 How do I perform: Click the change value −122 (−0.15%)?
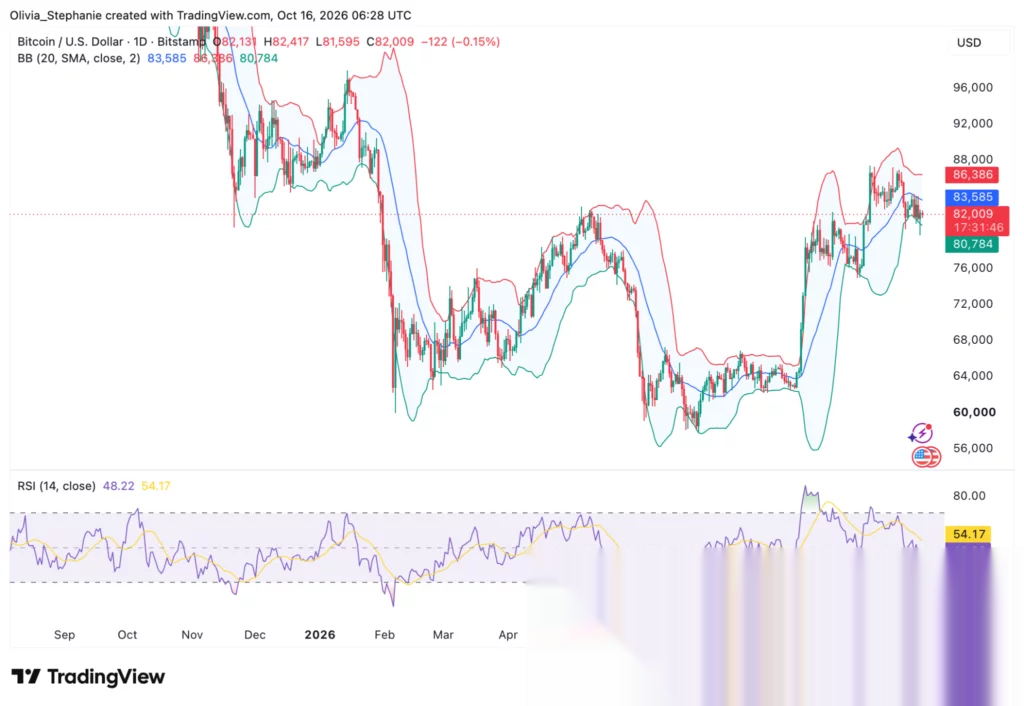click(460, 41)
